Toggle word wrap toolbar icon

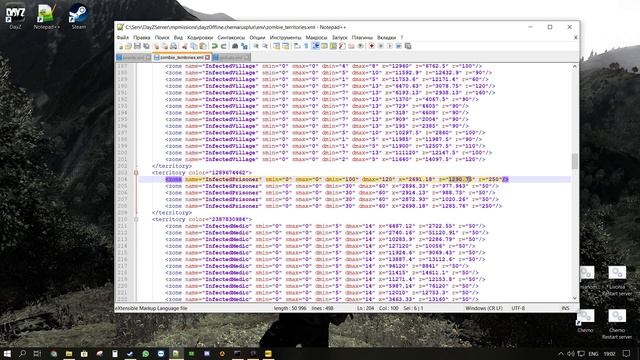pos(297,46)
